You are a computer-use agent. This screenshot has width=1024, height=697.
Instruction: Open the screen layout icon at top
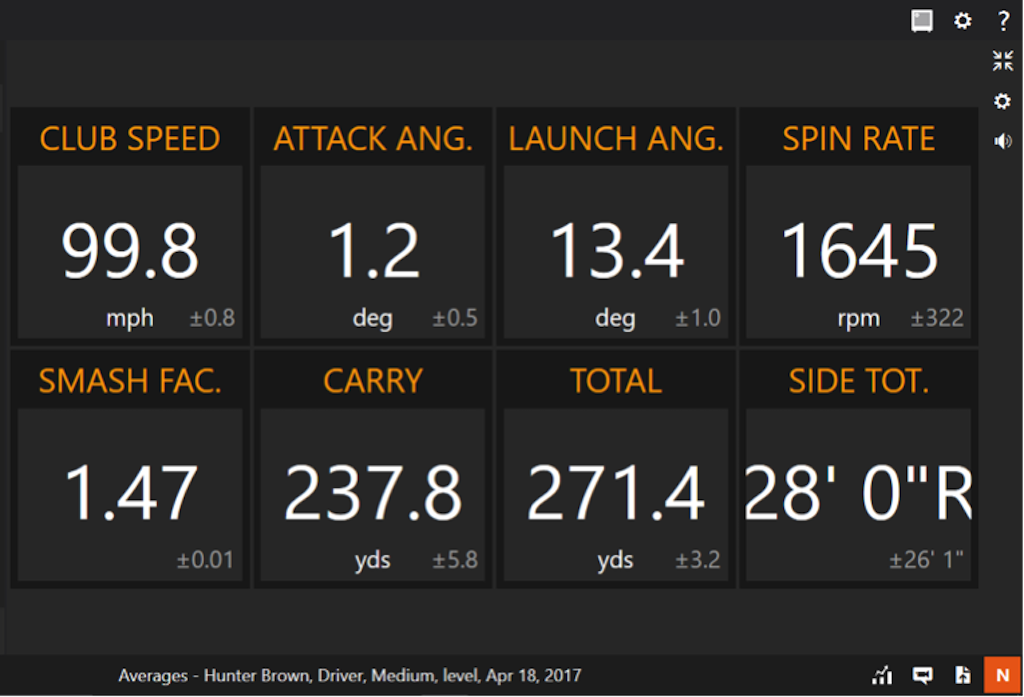921,20
